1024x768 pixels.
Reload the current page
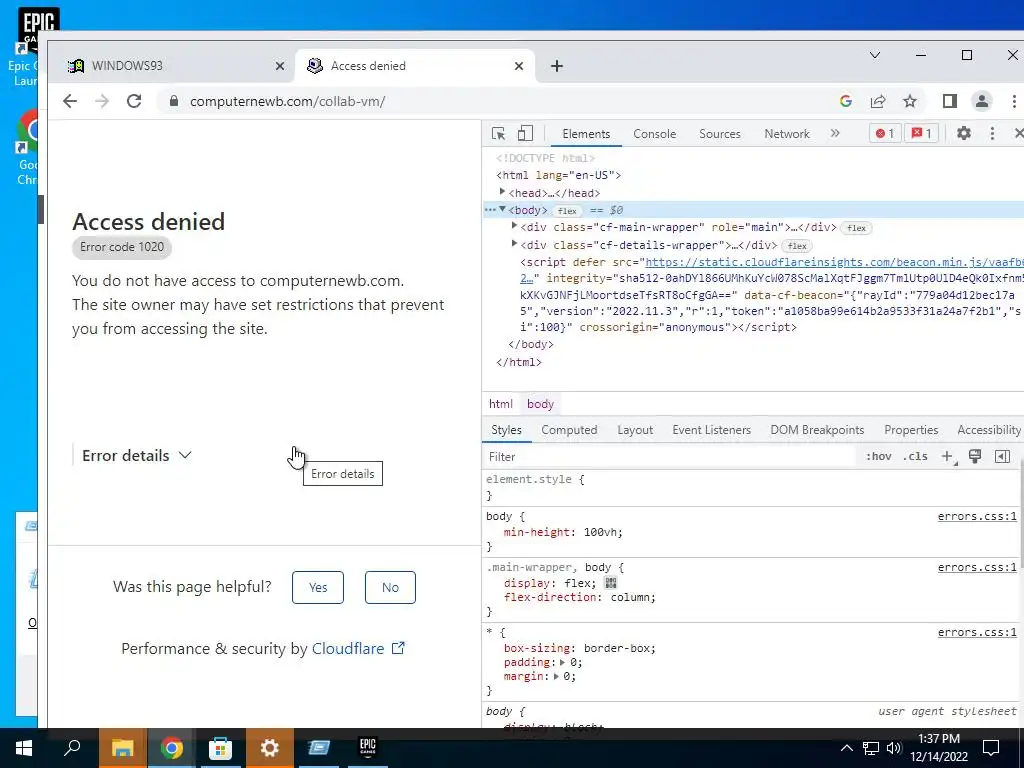click(134, 101)
